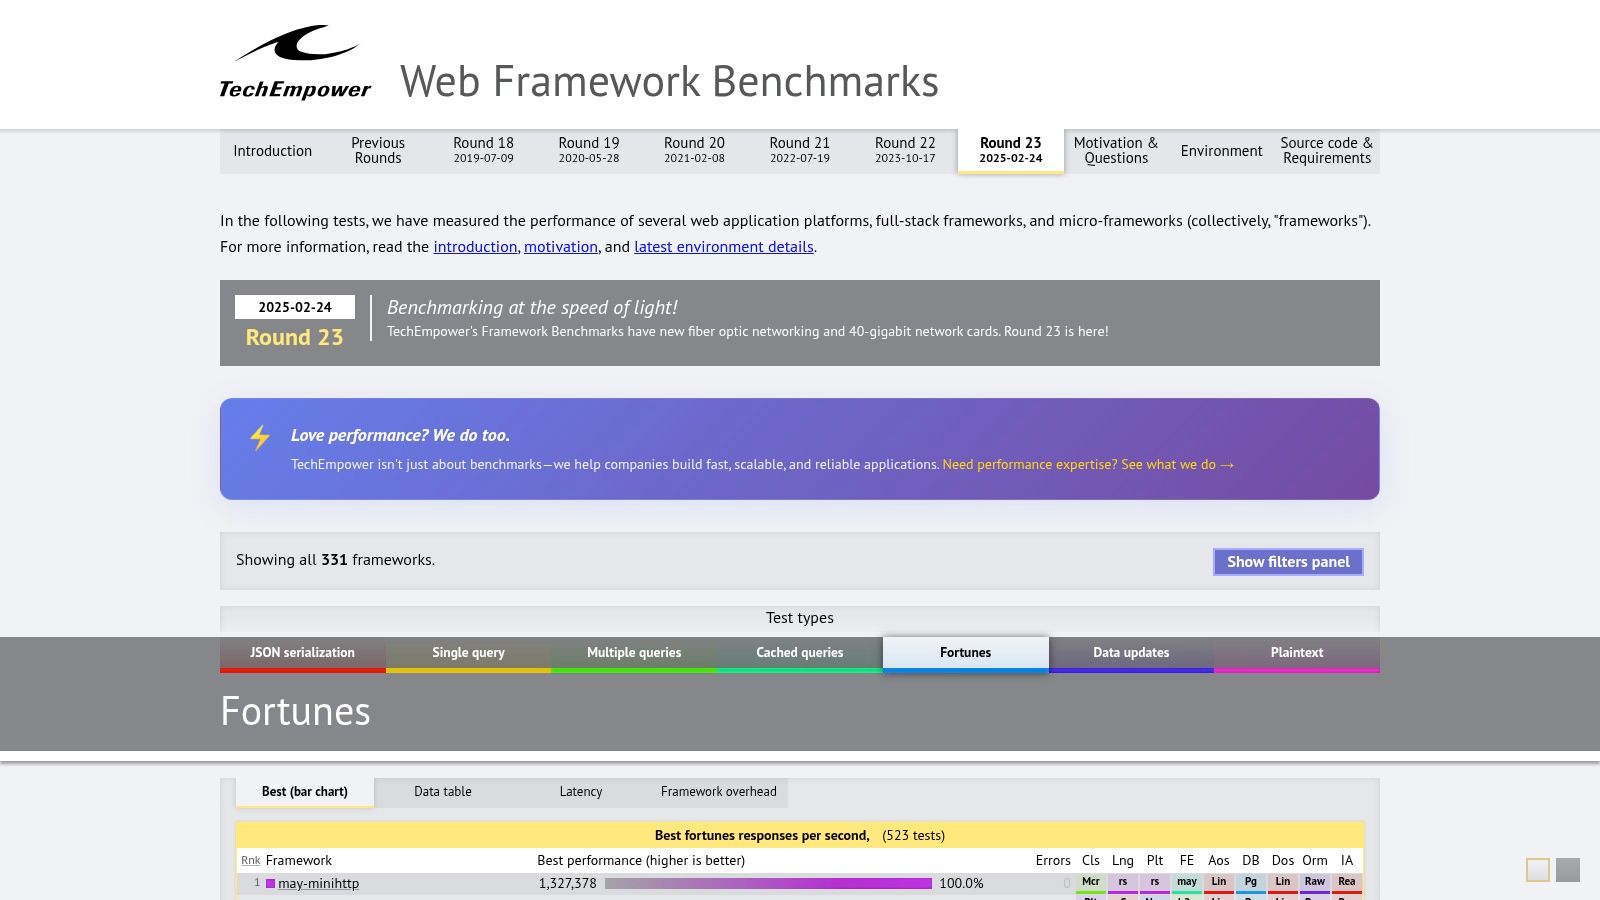1600x900 pixels.
Task: Open Source code & Requirements tab
Action: coord(1327,151)
